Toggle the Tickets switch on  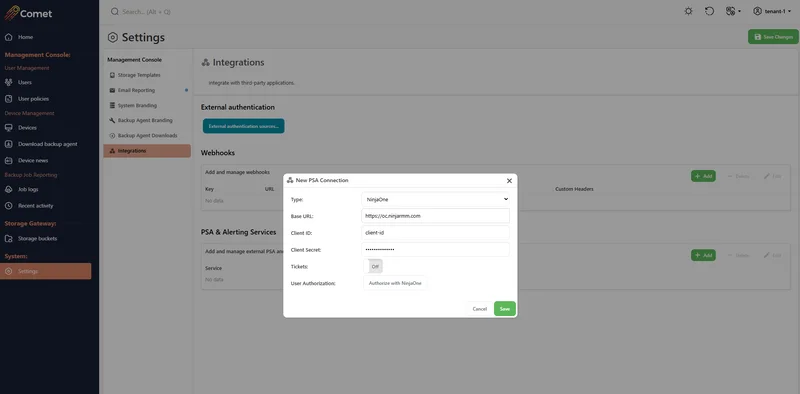click(x=372, y=266)
